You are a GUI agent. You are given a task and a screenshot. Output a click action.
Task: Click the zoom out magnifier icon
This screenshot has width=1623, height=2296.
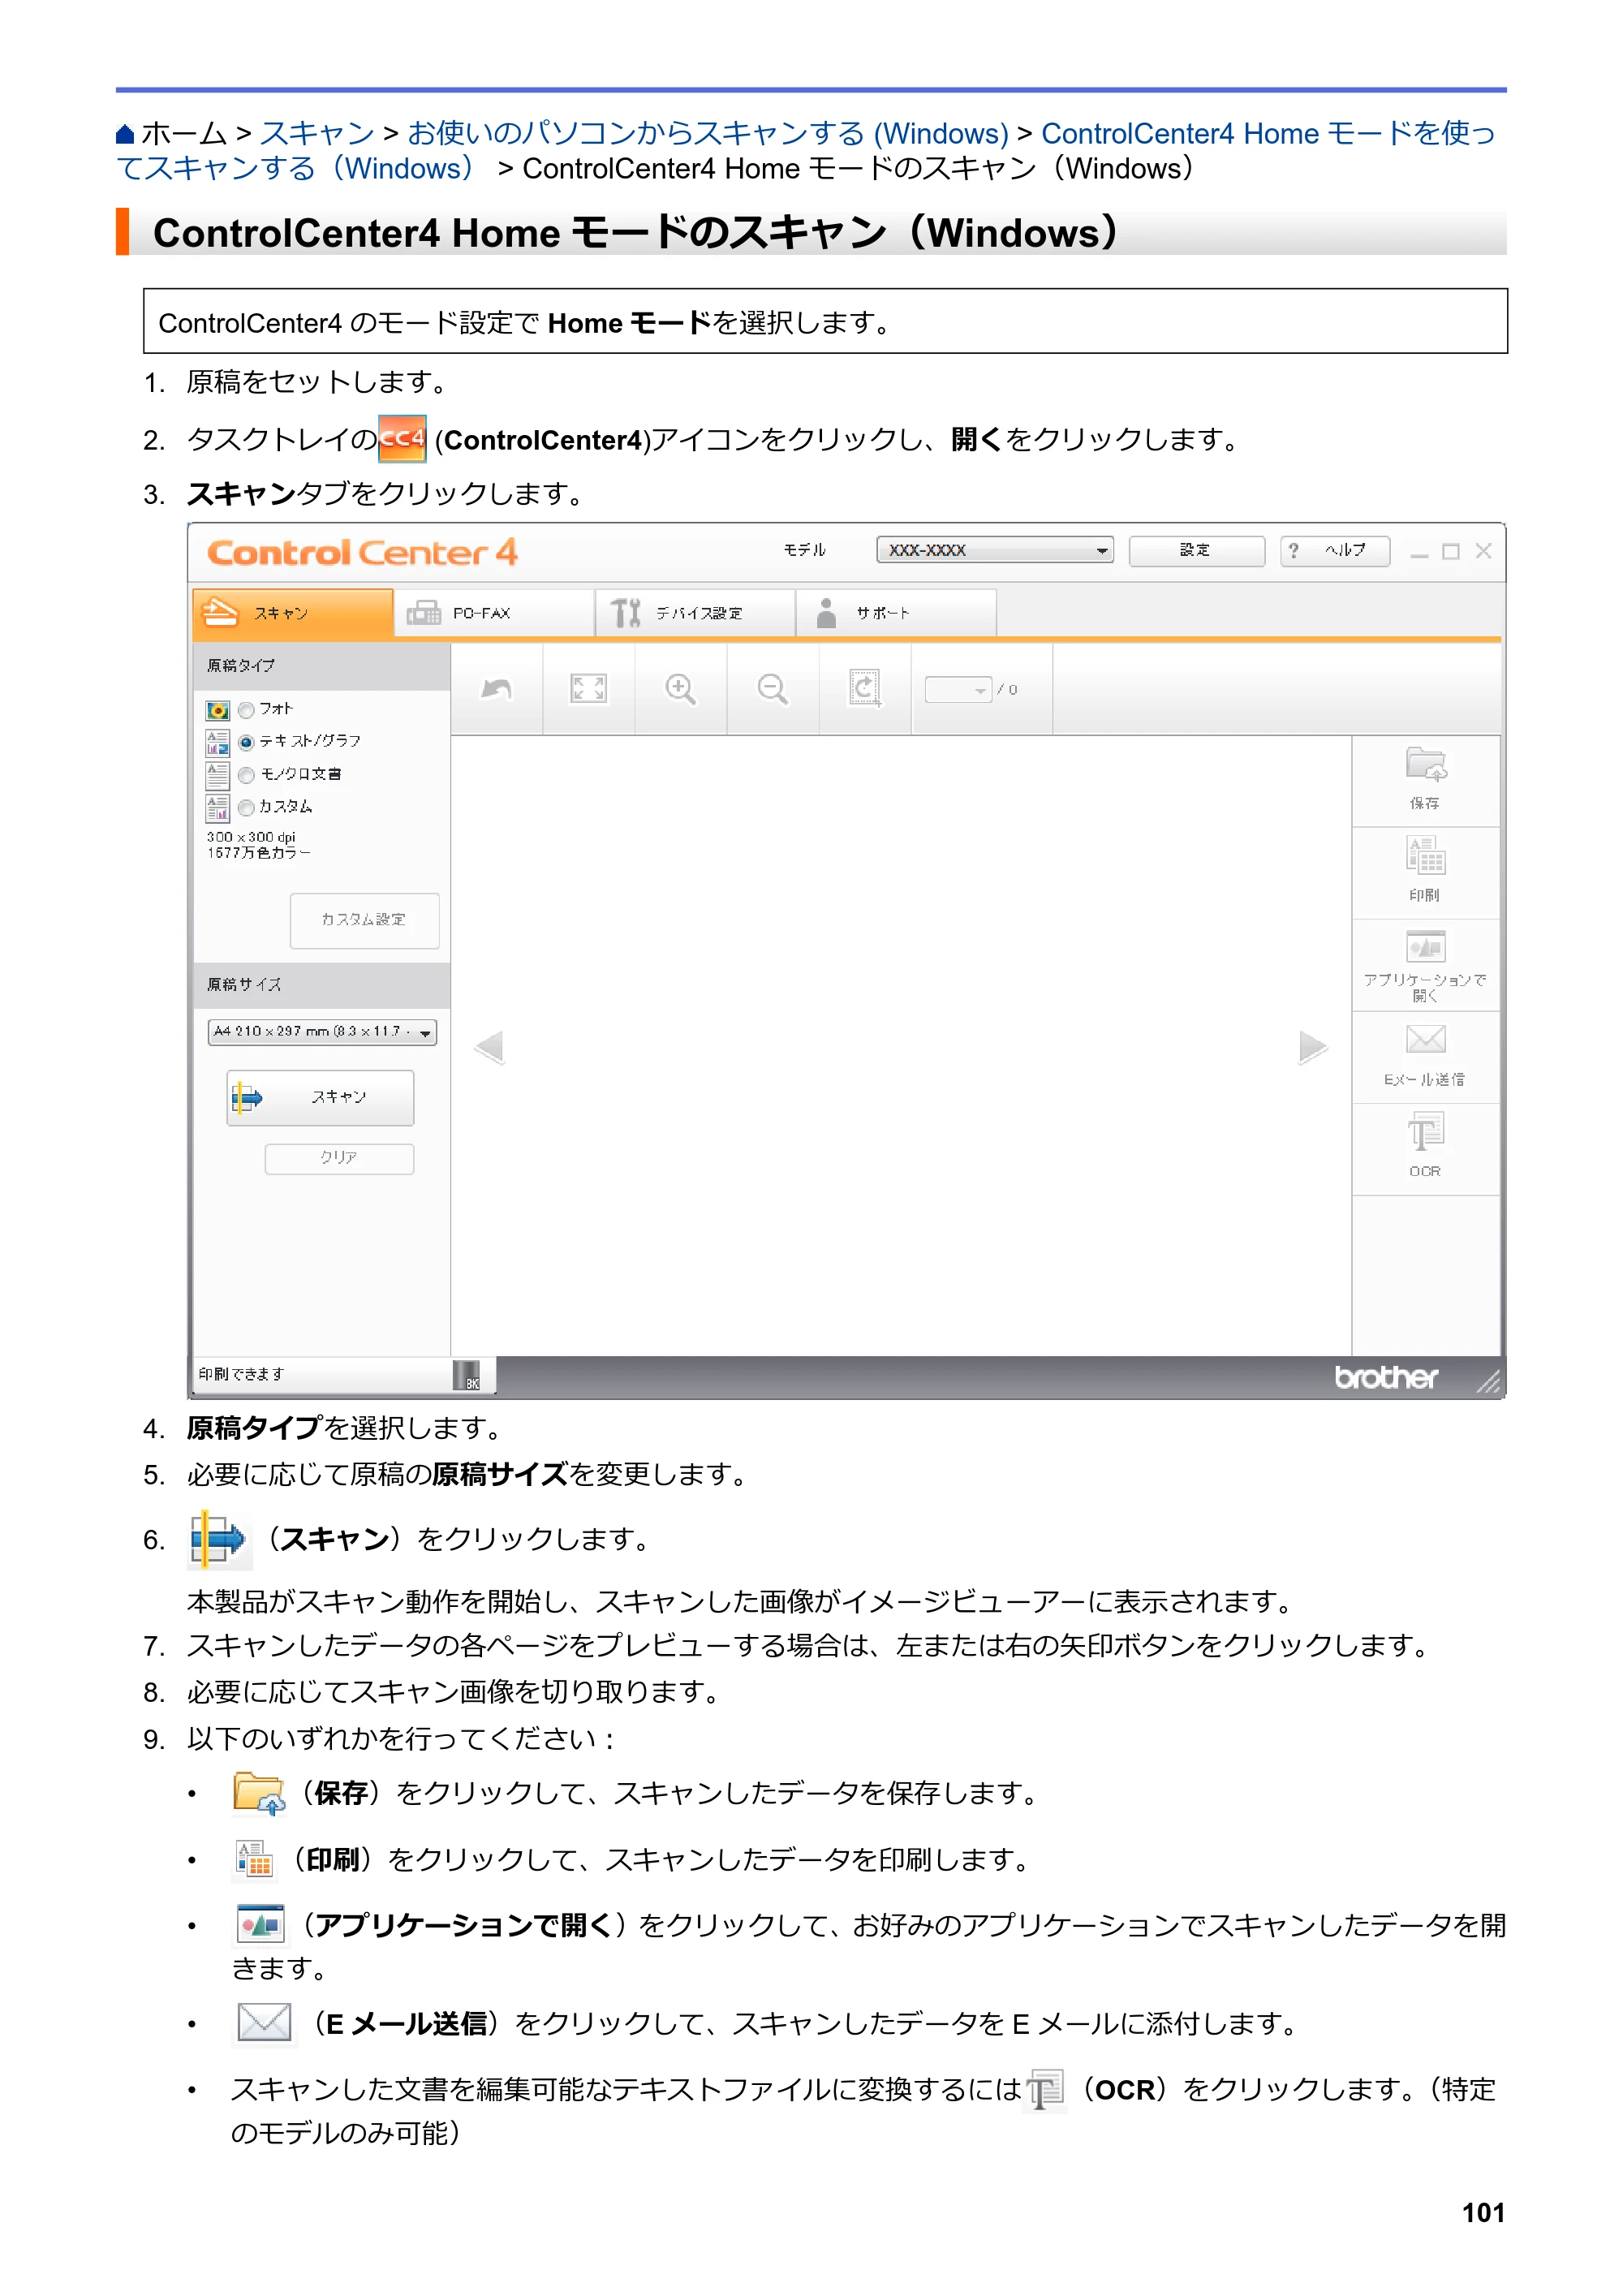(772, 689)
